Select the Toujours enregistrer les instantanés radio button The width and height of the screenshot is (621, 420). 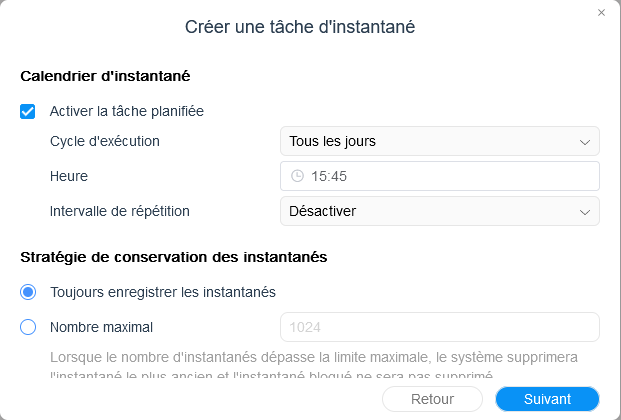[x=28, y=292]
